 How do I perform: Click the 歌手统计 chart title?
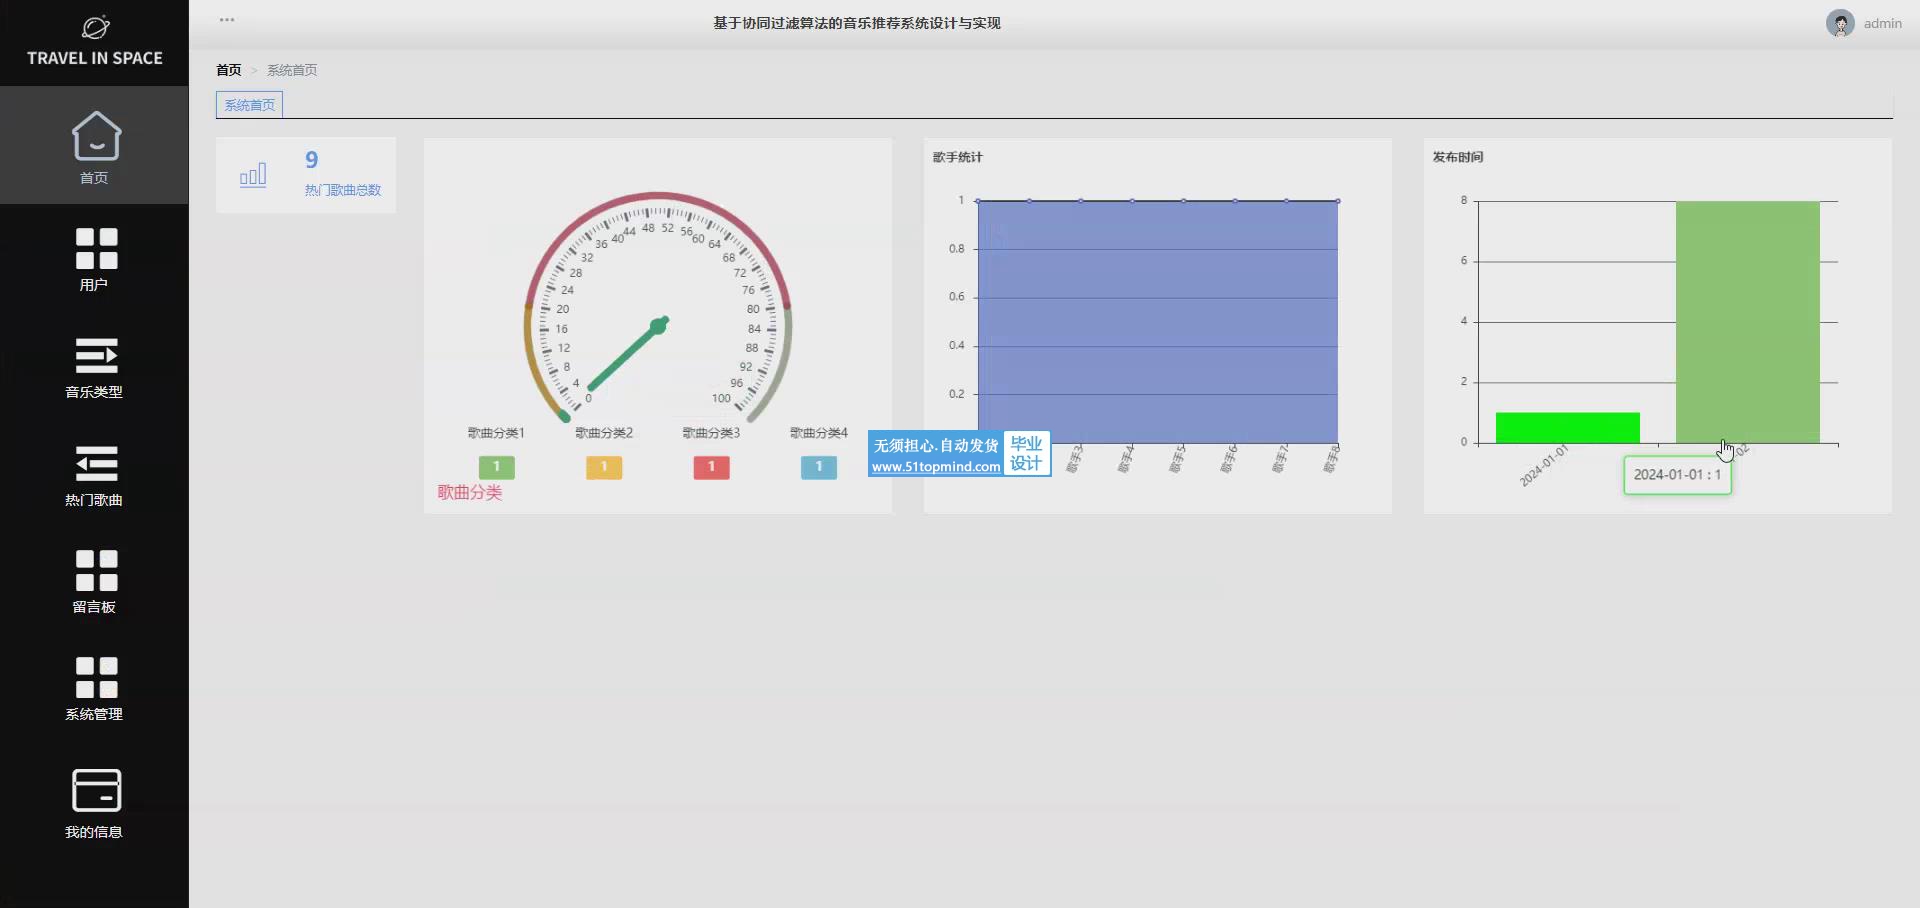click(958, 157)
